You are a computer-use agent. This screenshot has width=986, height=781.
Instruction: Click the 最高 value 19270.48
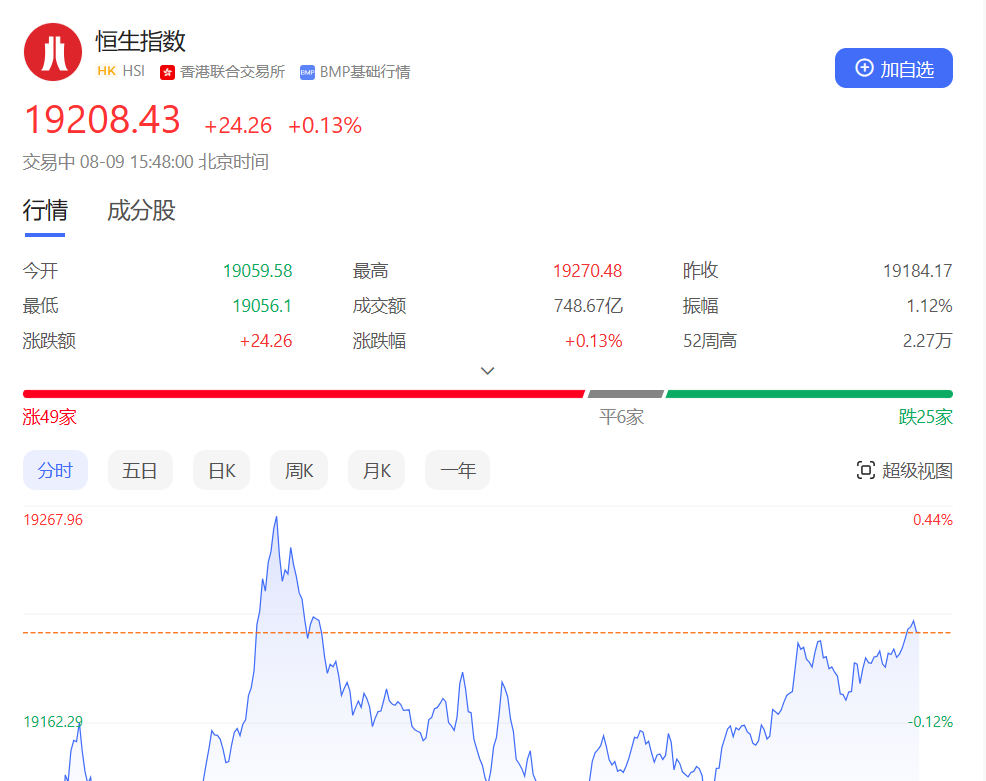click(587, 271)
